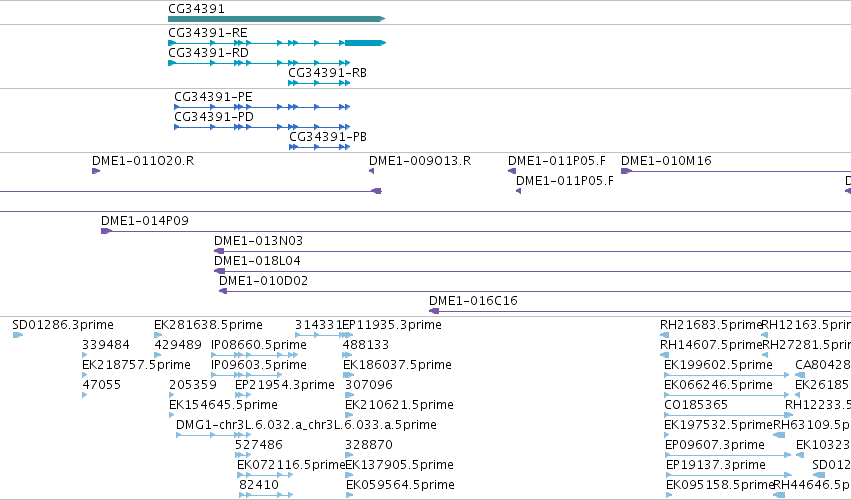Click the 47055 feature label

pyautogui.click(x=101, y=385)
